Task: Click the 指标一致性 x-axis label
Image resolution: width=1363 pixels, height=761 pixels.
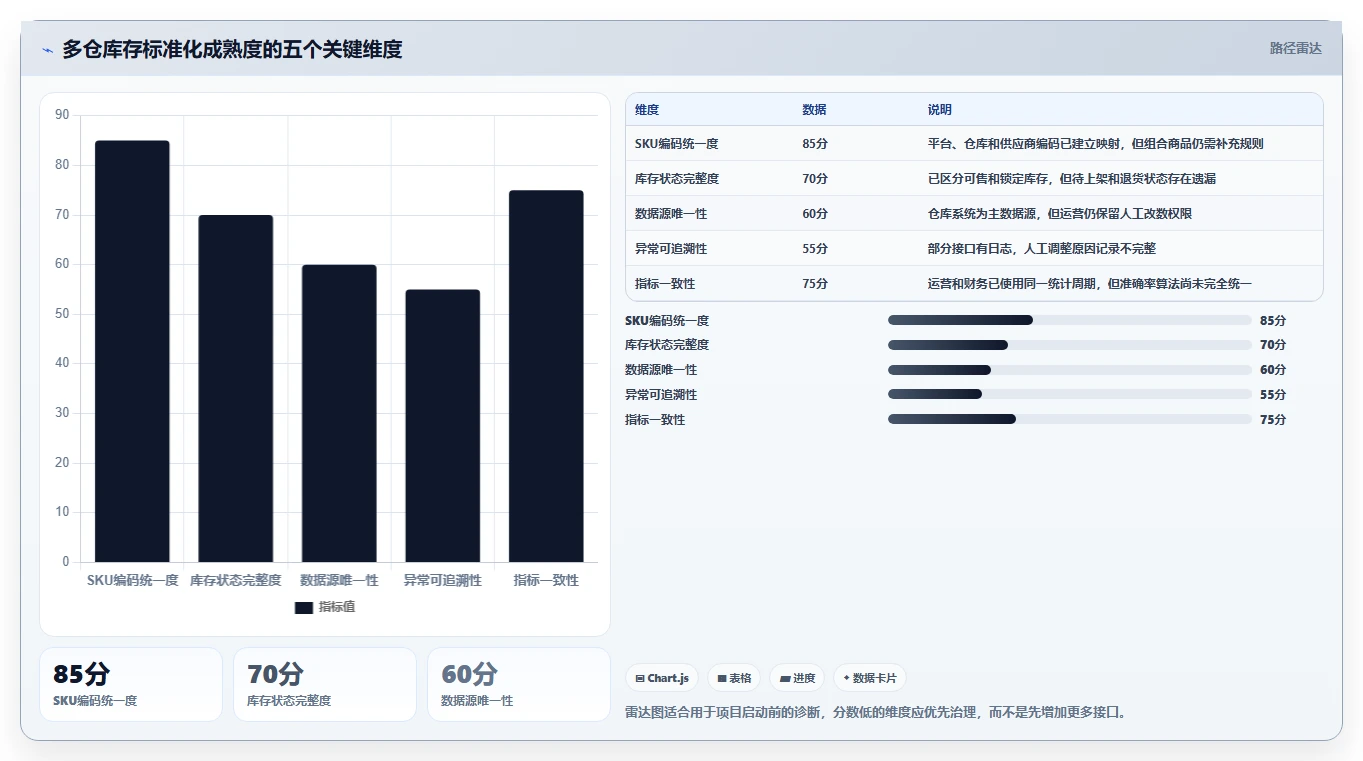Action: click(x=546, y=580)
